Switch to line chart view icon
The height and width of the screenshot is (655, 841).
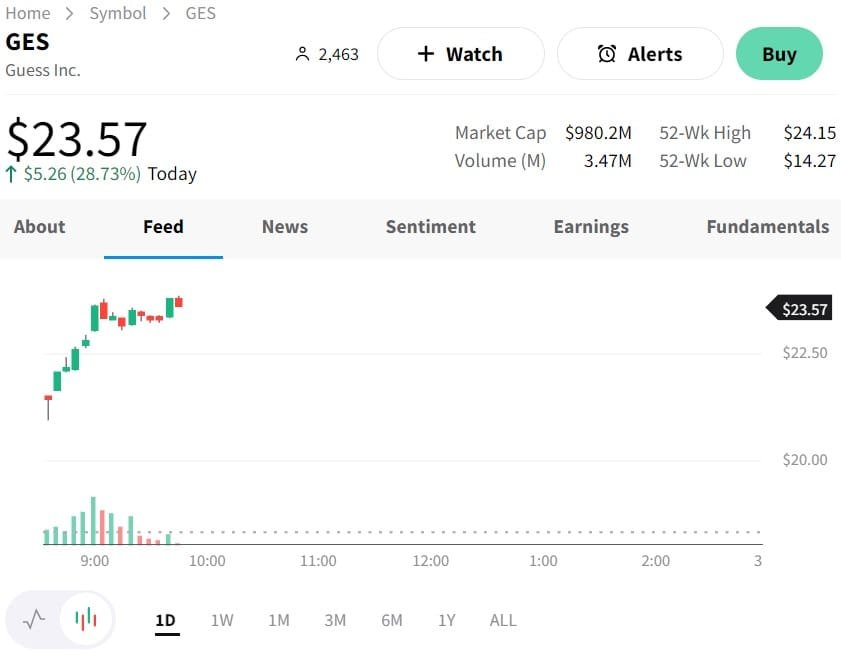coord(34,619)
